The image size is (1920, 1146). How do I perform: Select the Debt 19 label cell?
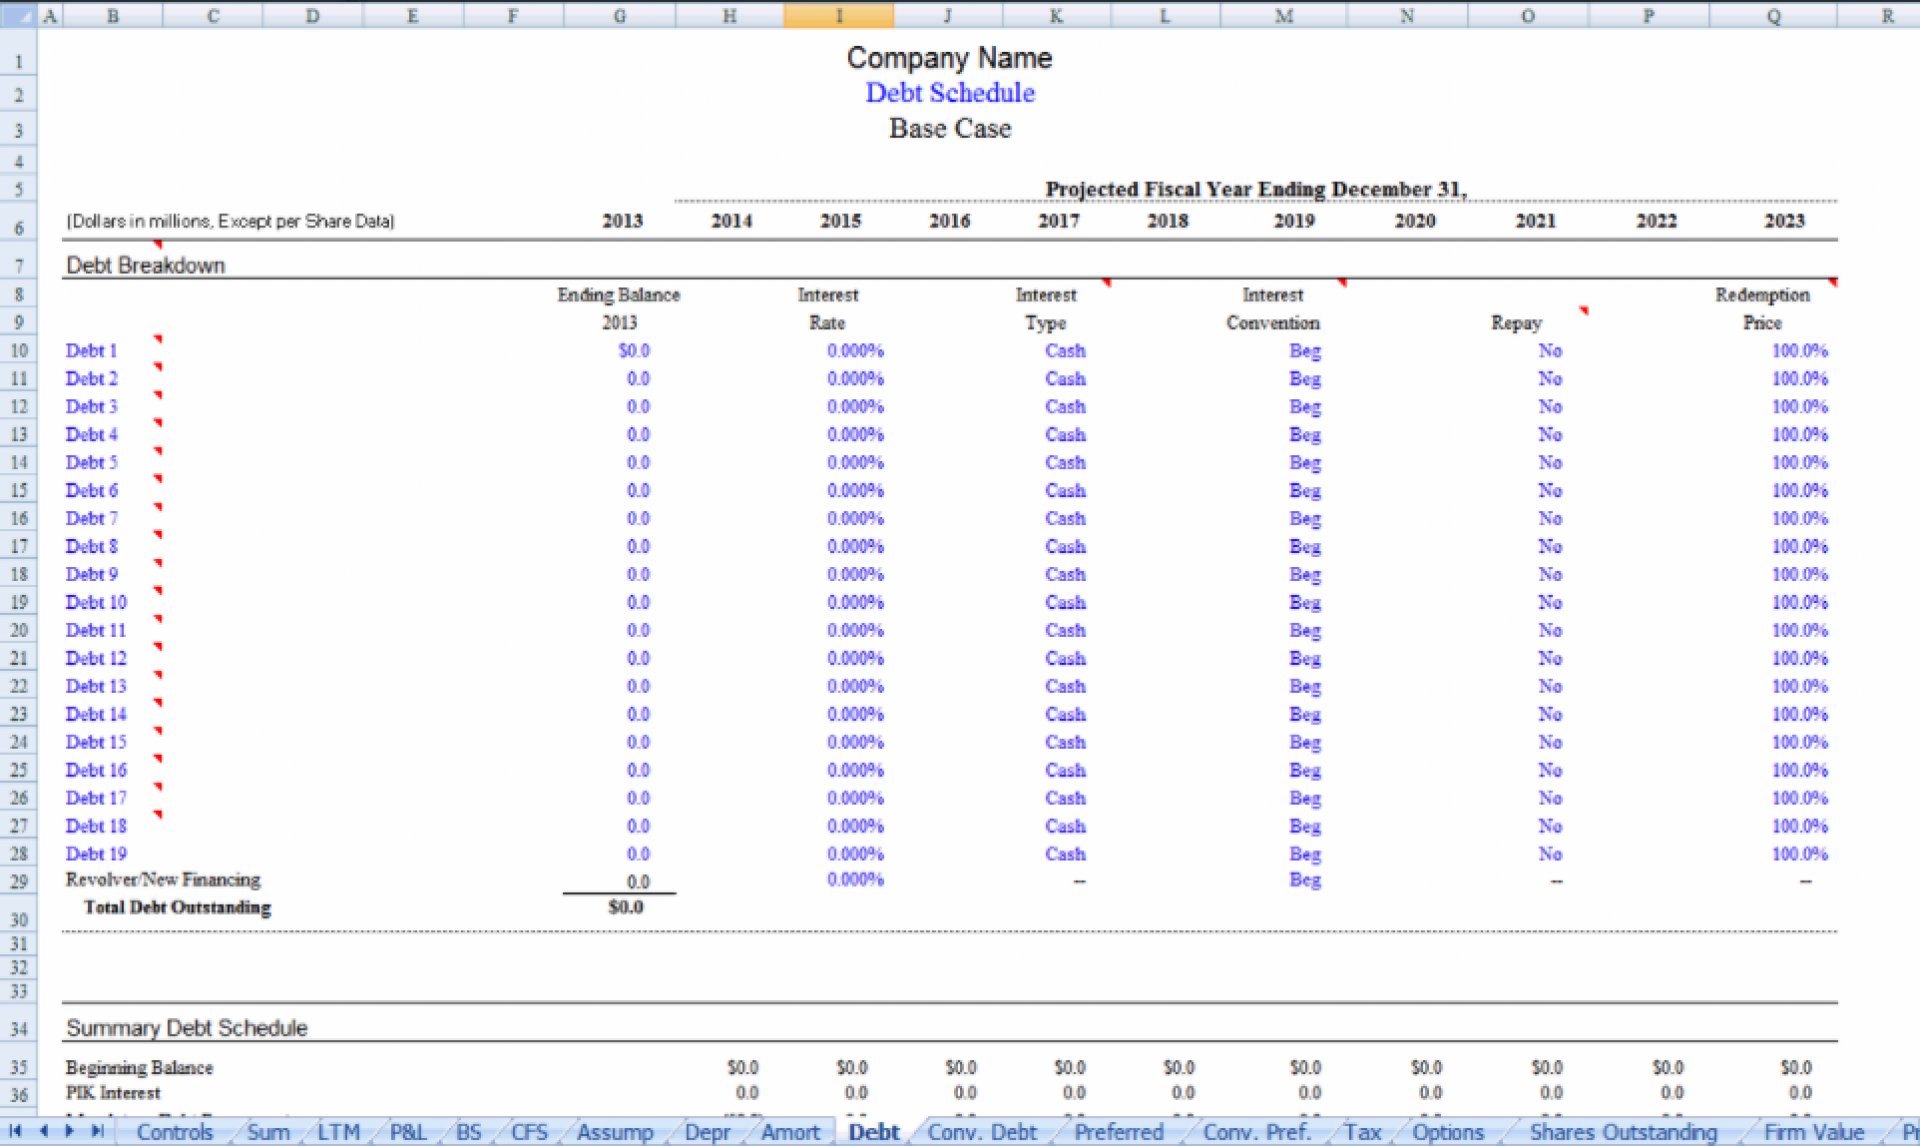(96, 855)
